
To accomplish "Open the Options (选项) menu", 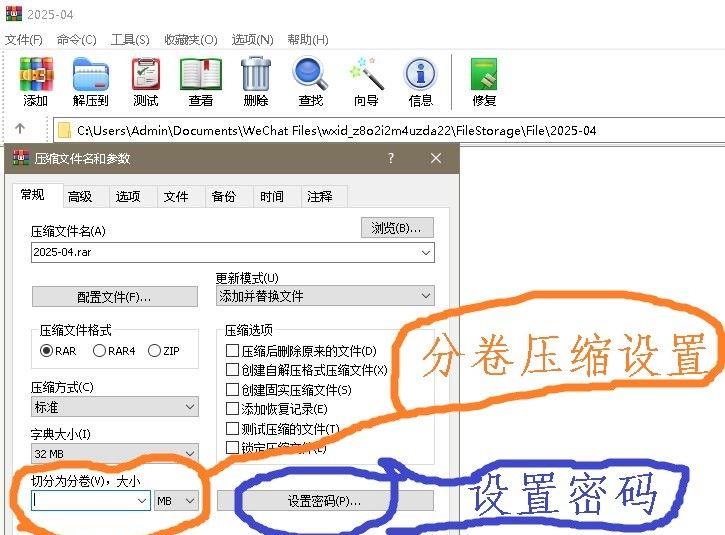I will (x=252, y=40).
